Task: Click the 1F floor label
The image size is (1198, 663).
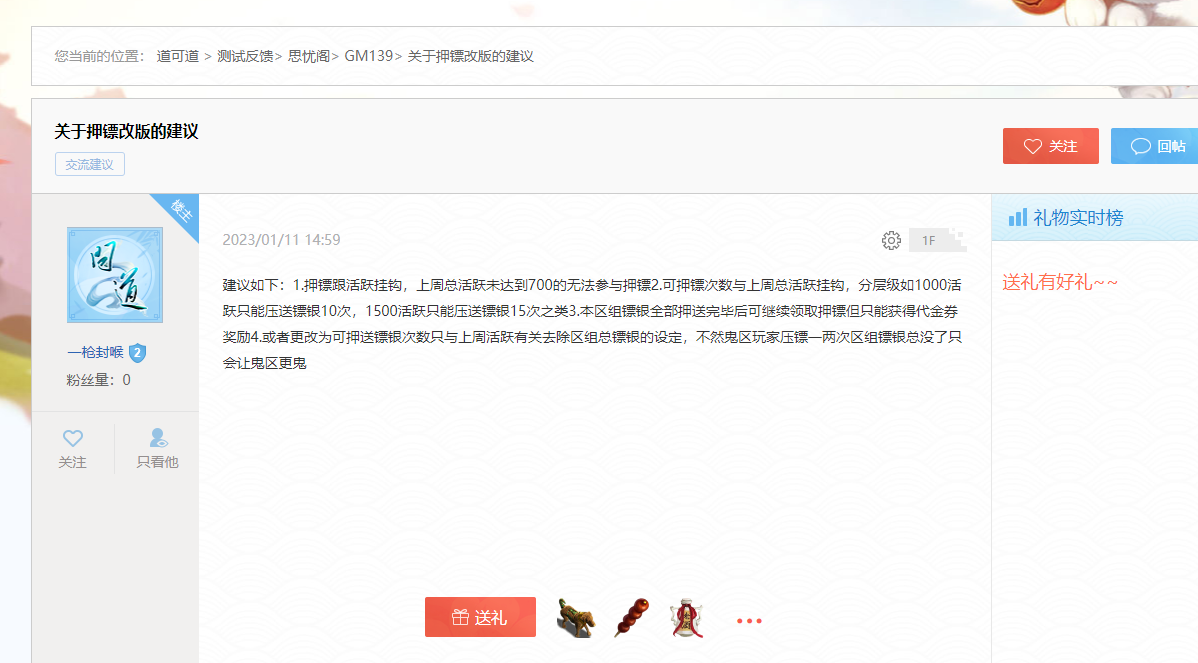Action: 928,241
